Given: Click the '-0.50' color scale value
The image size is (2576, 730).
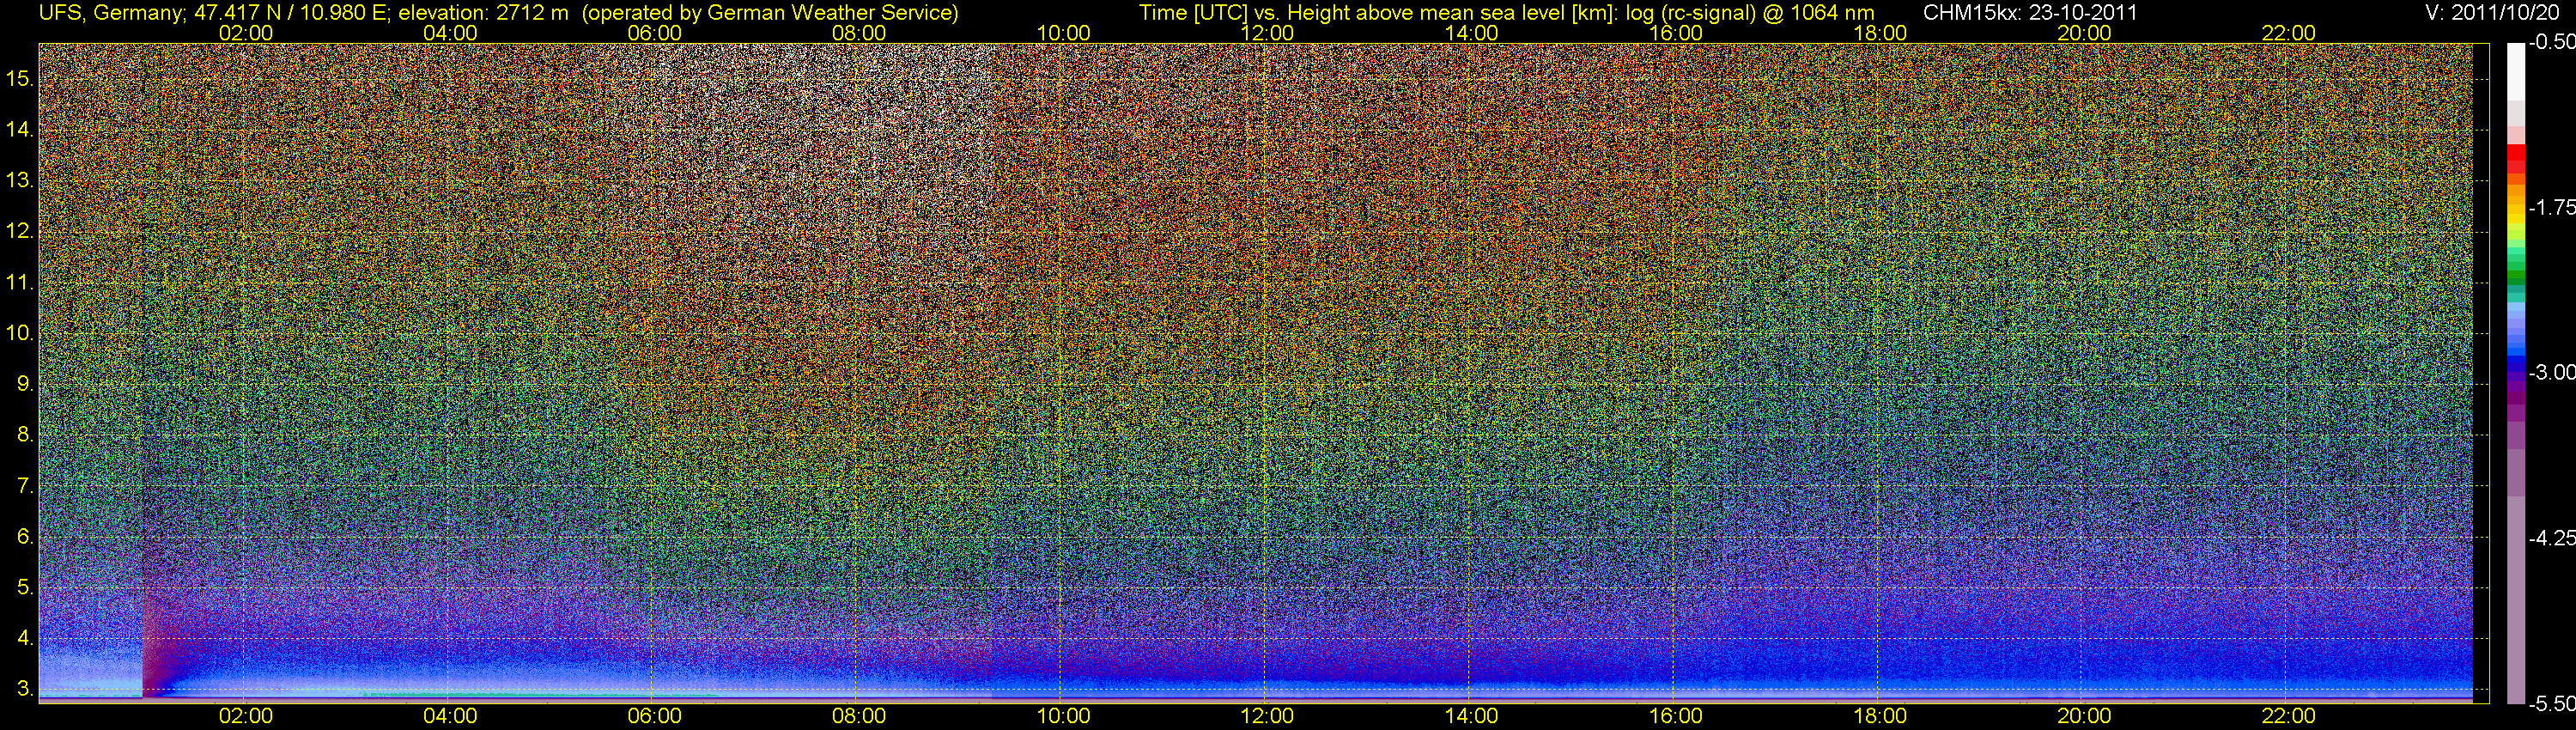Looking at the screenshot, I should [x=2551, y=43].
